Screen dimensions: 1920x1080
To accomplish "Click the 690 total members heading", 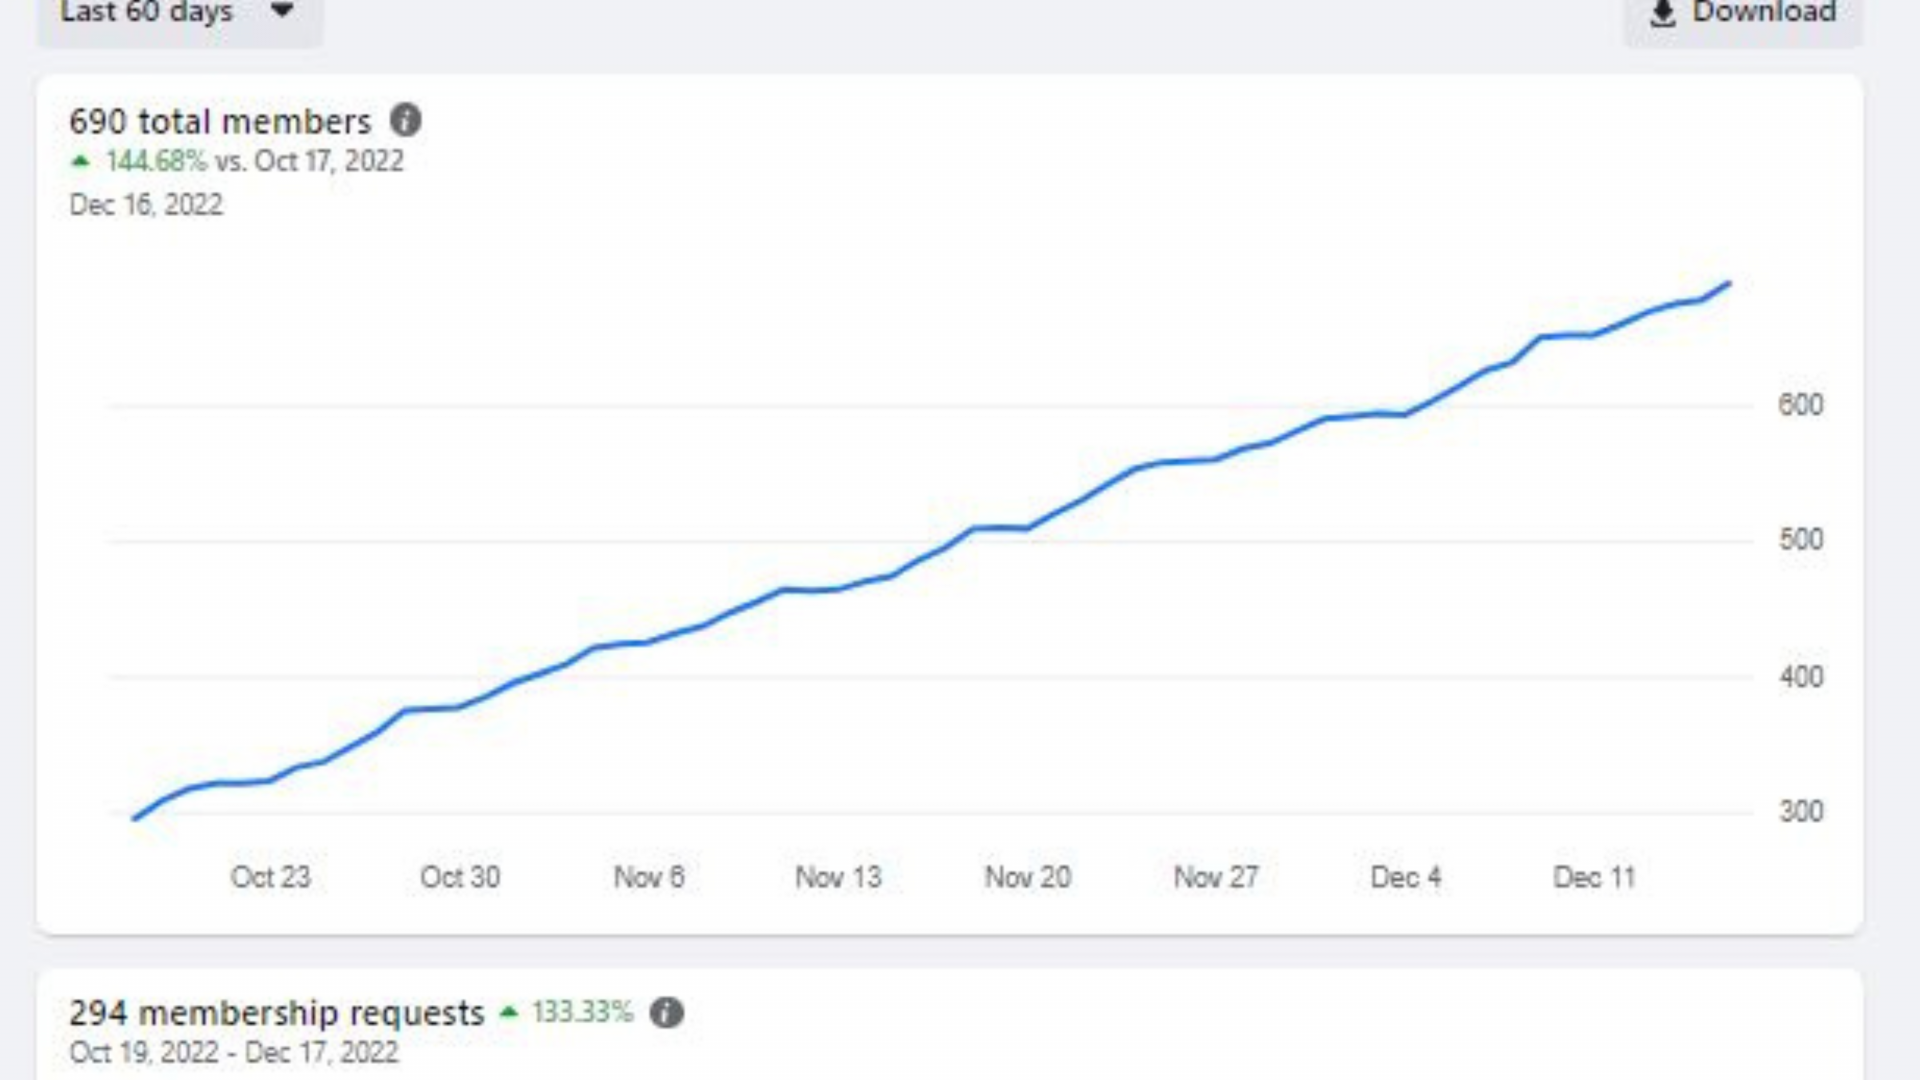I will coord(220,122).
